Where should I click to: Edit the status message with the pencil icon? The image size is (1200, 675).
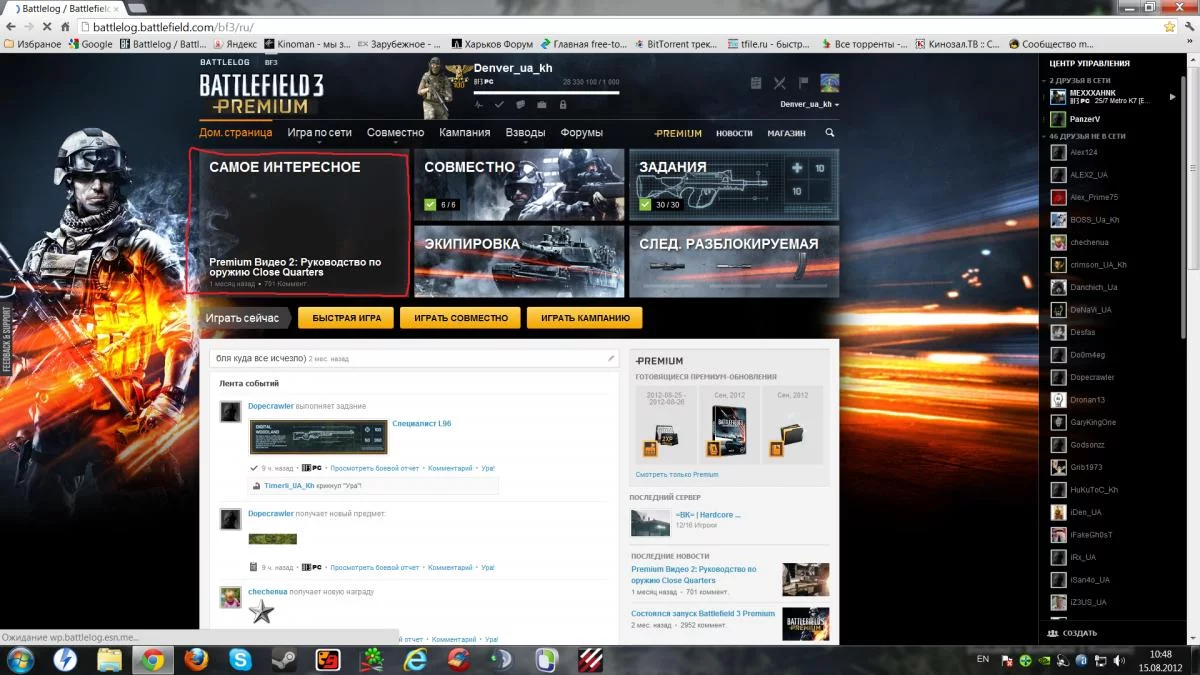coord(611,358)
